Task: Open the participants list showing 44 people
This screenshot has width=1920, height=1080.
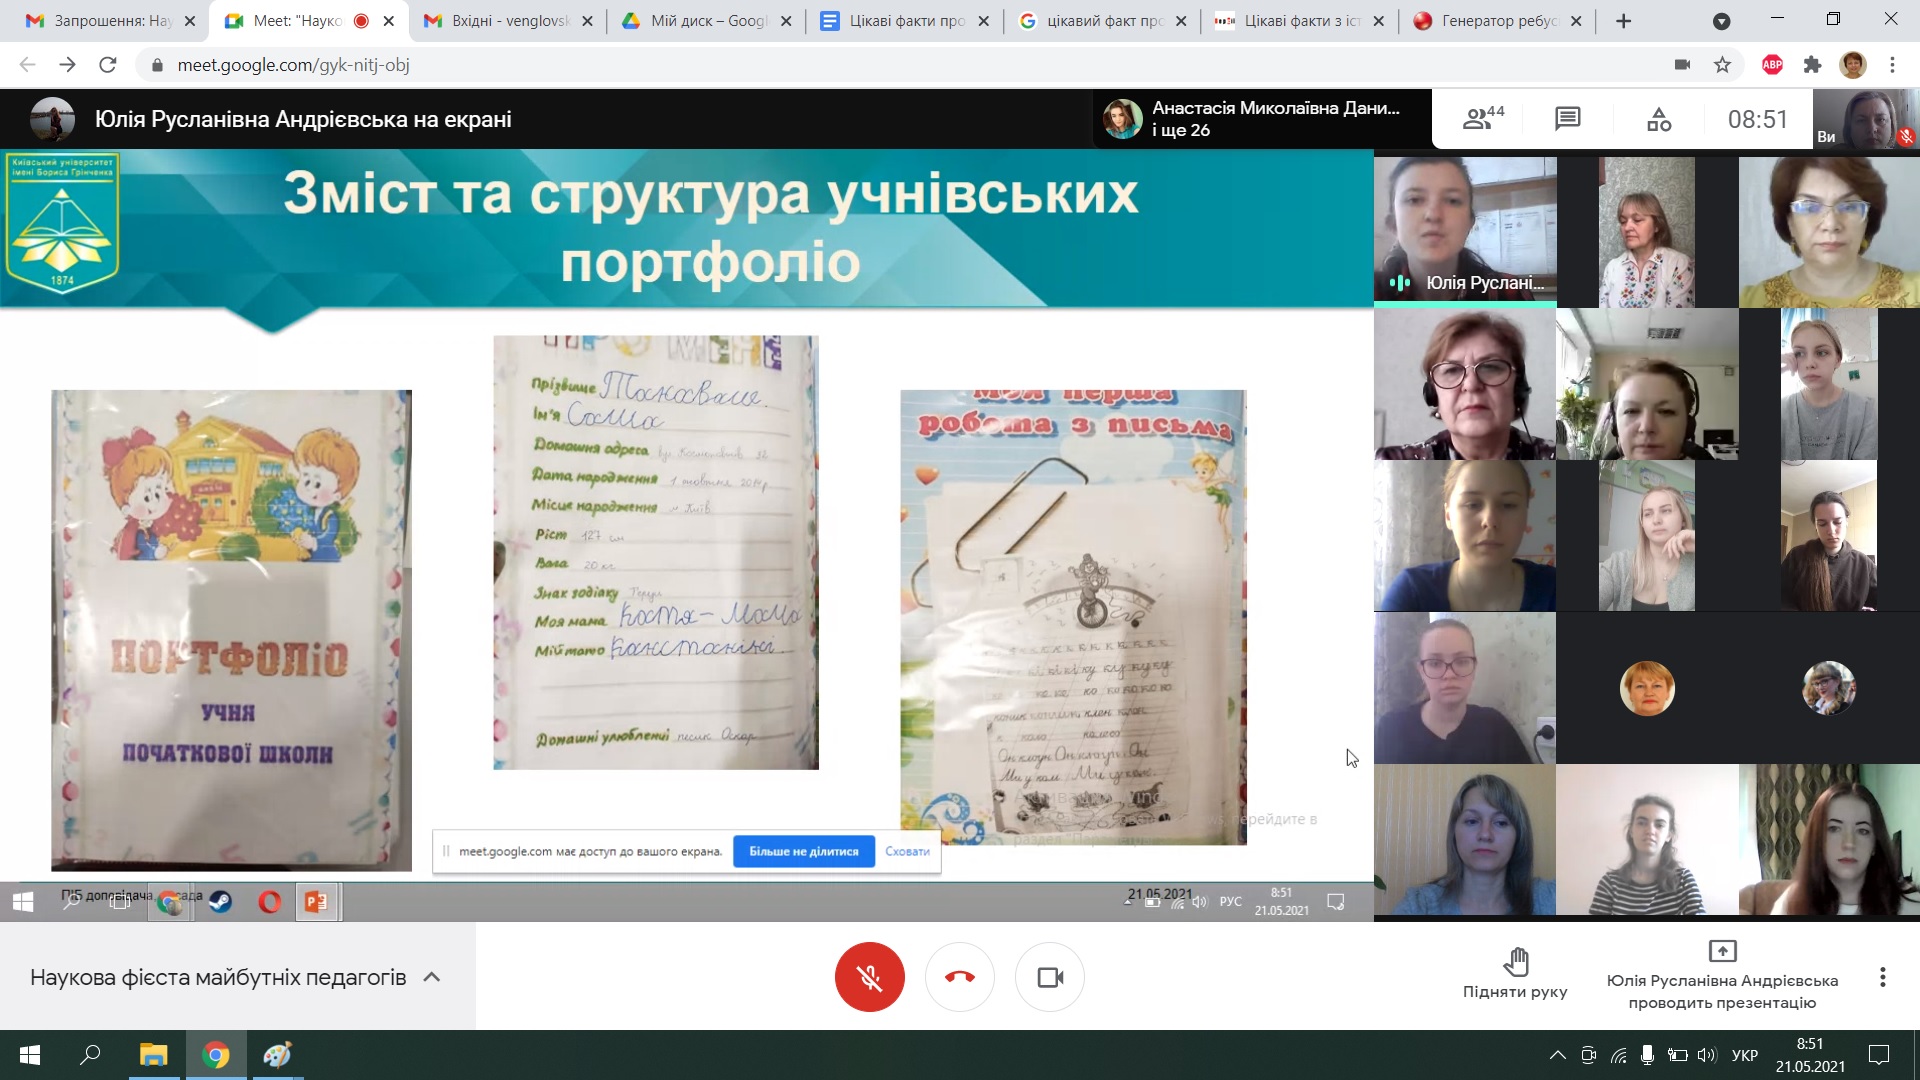Action: (1483, 119)
